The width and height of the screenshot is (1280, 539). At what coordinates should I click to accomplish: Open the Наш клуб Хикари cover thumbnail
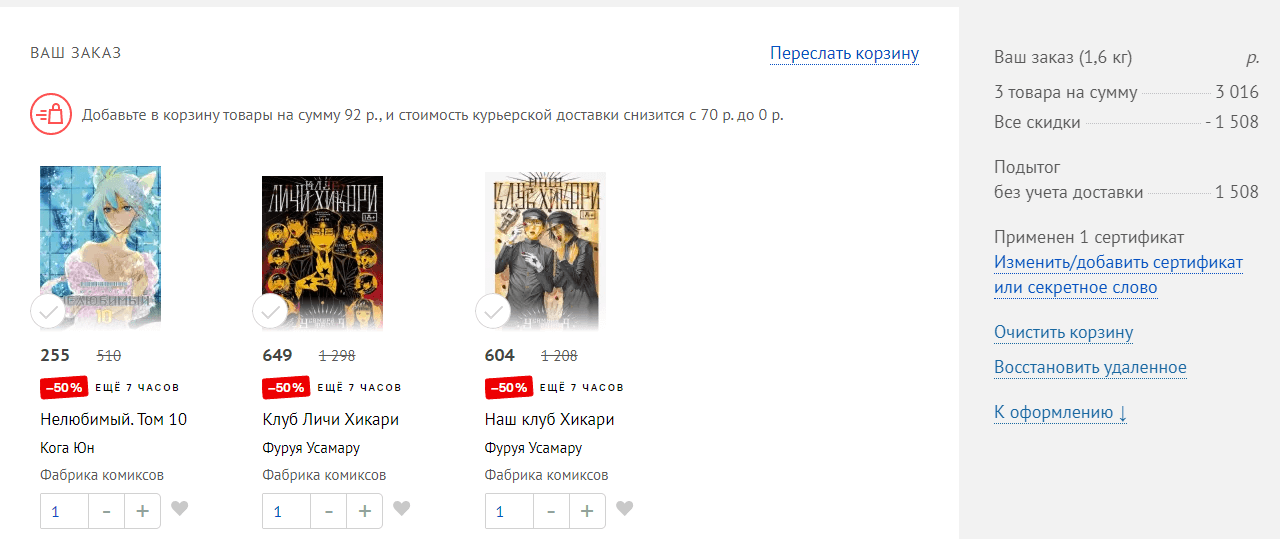click(x=545, y=250)
